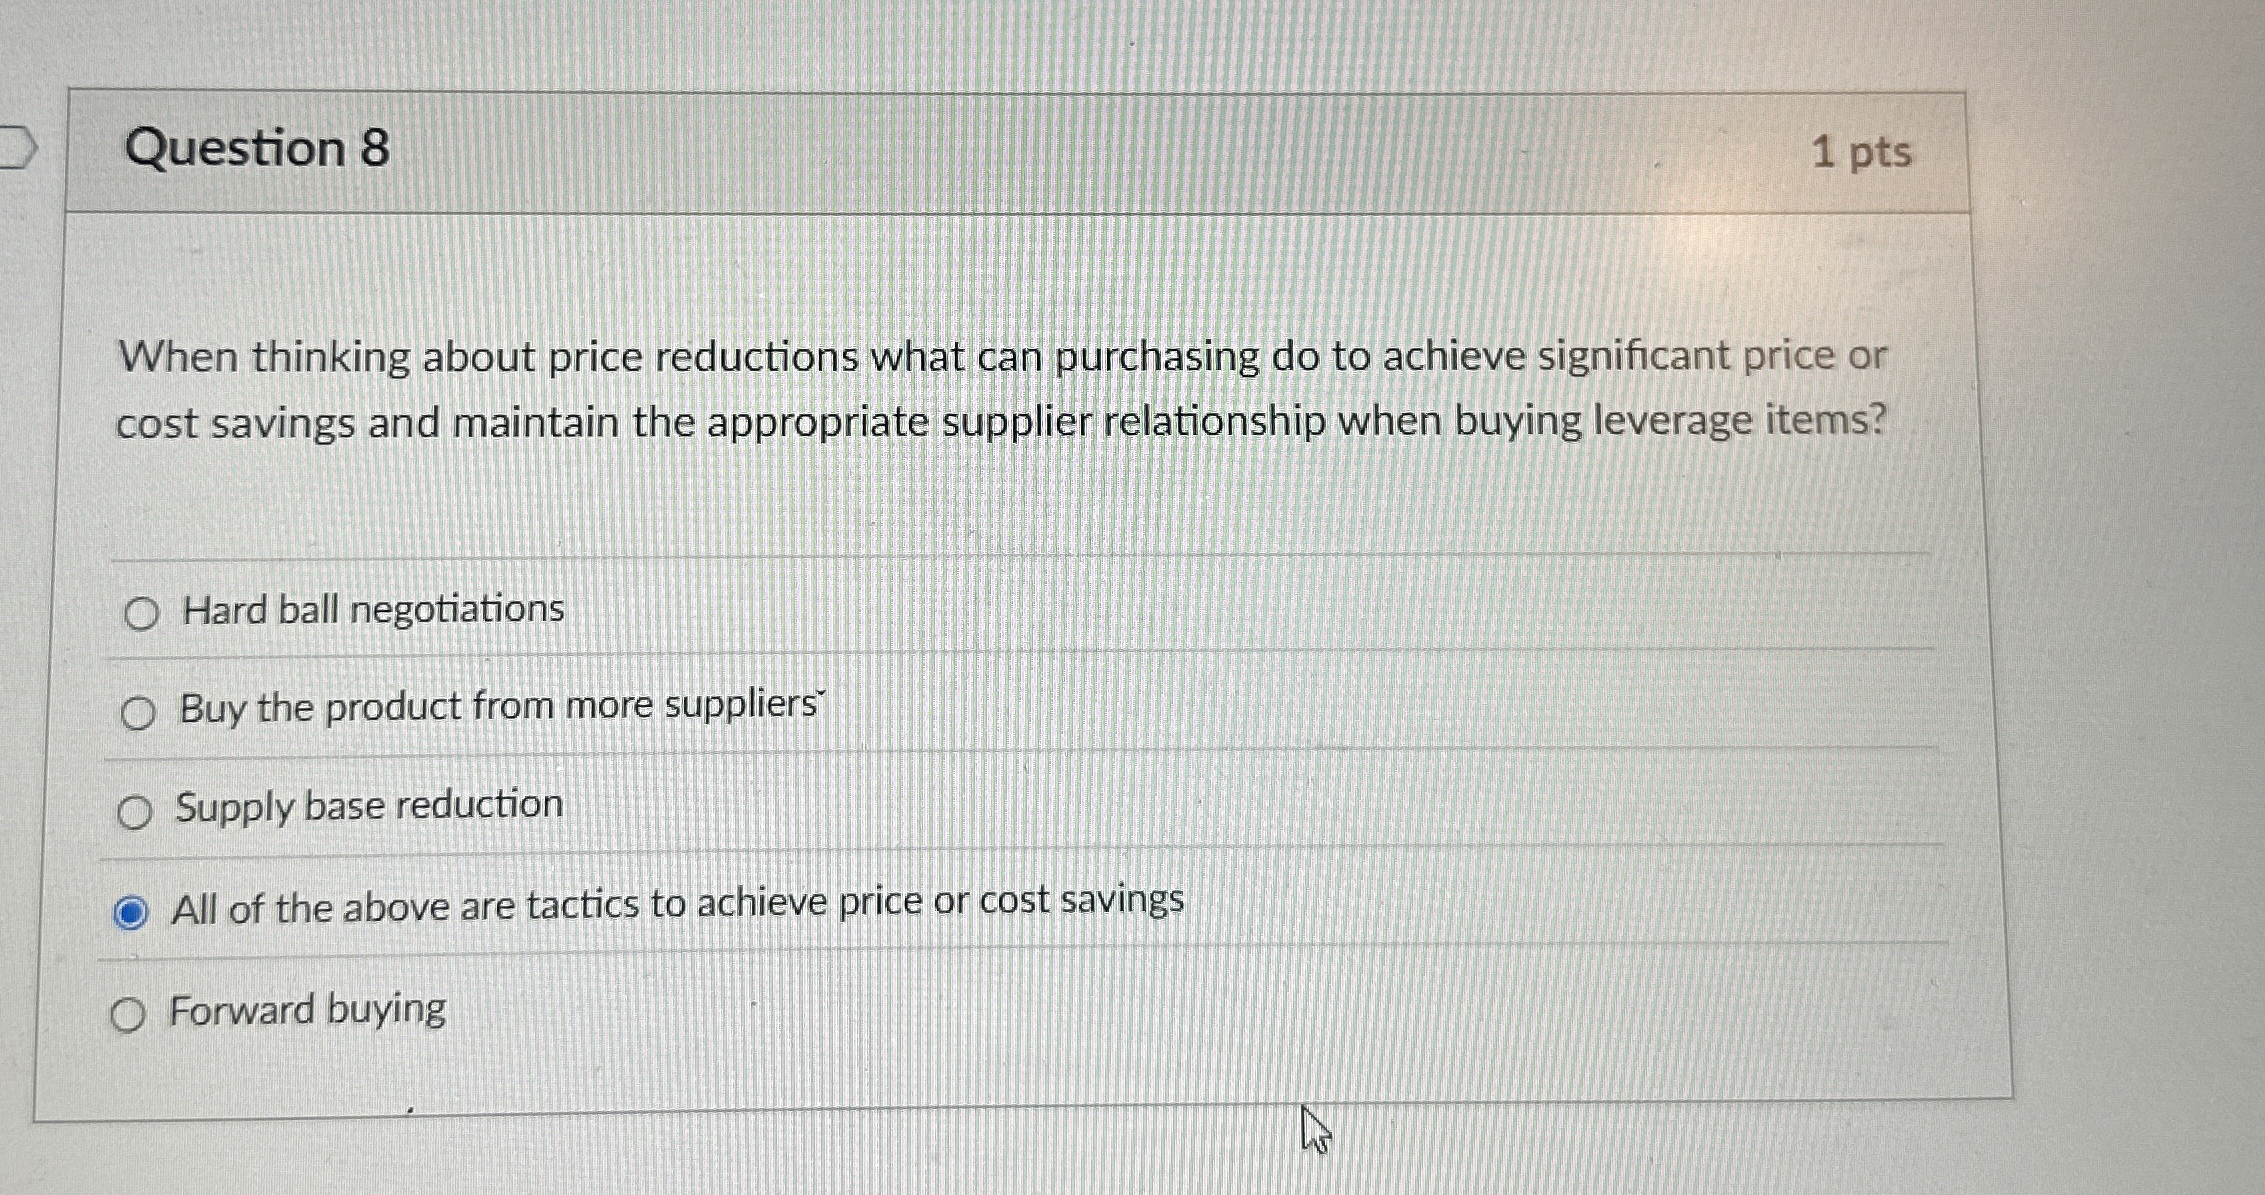Viewport: 2265px width, 1195px height.
Task: Click the '1 pts' points label
Action: click(1862, 152)
